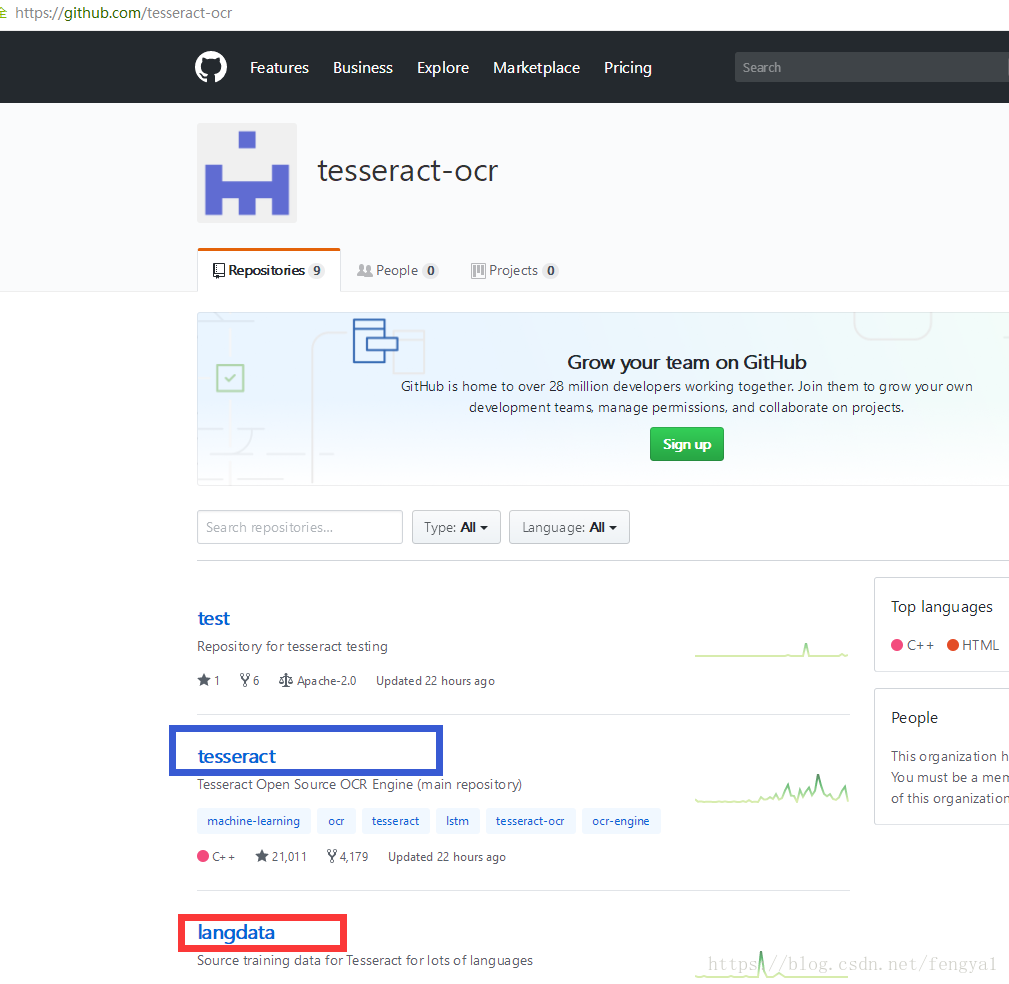Open the langdata repository link
1009x984 pixels.
[x=236, y=933]
